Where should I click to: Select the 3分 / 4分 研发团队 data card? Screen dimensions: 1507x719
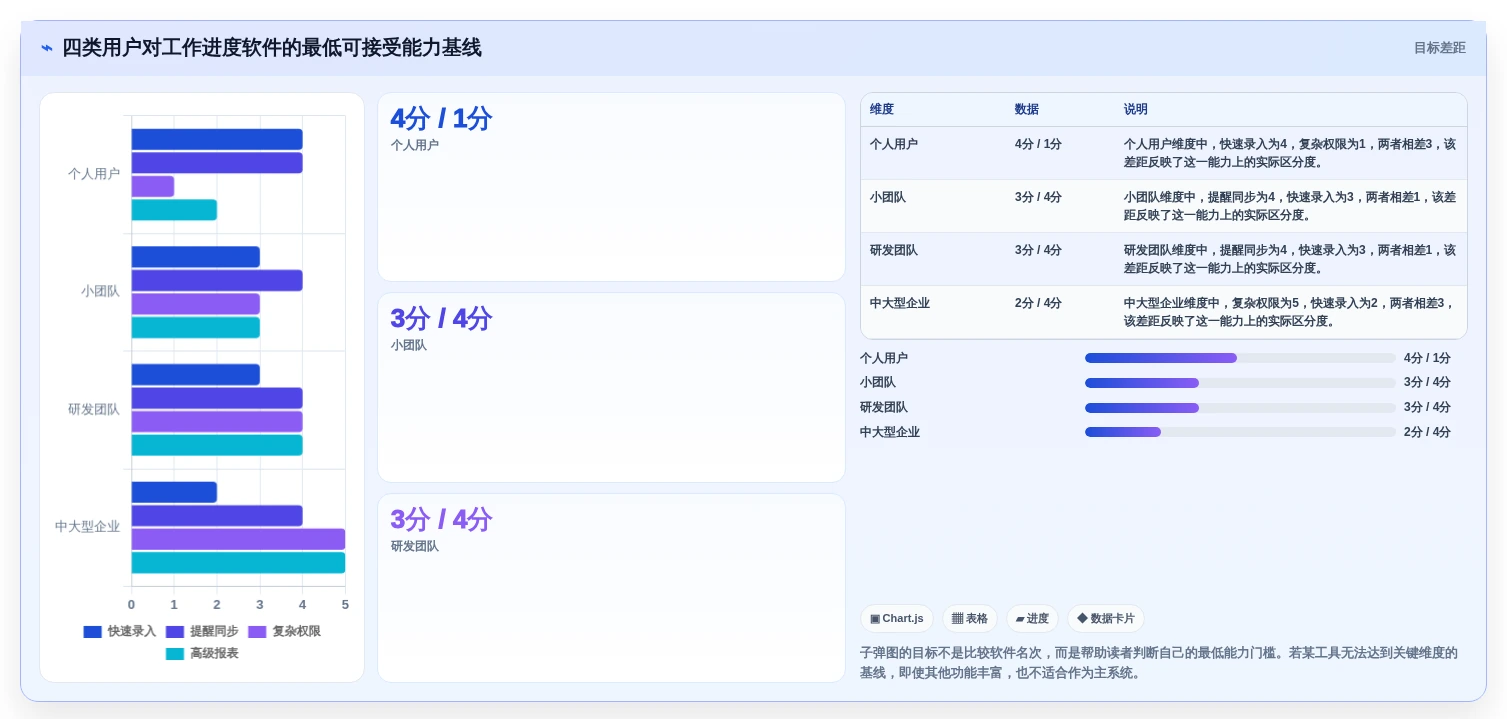(611, 588)
